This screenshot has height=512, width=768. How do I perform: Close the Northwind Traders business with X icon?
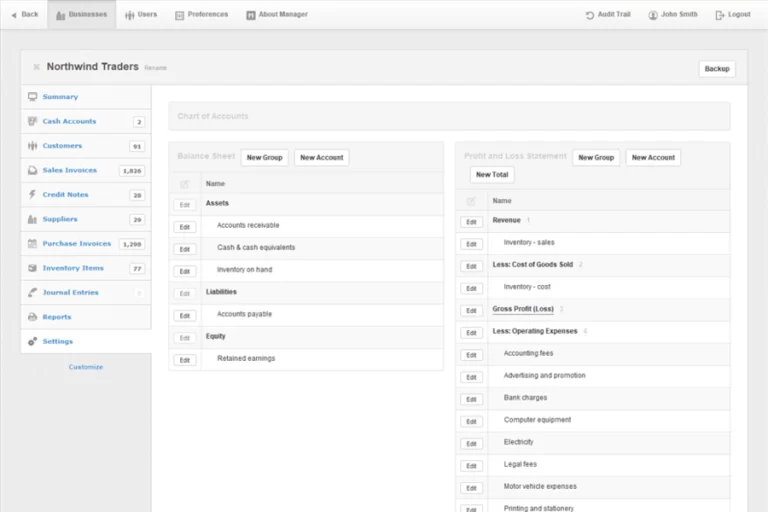click(36, 67)
